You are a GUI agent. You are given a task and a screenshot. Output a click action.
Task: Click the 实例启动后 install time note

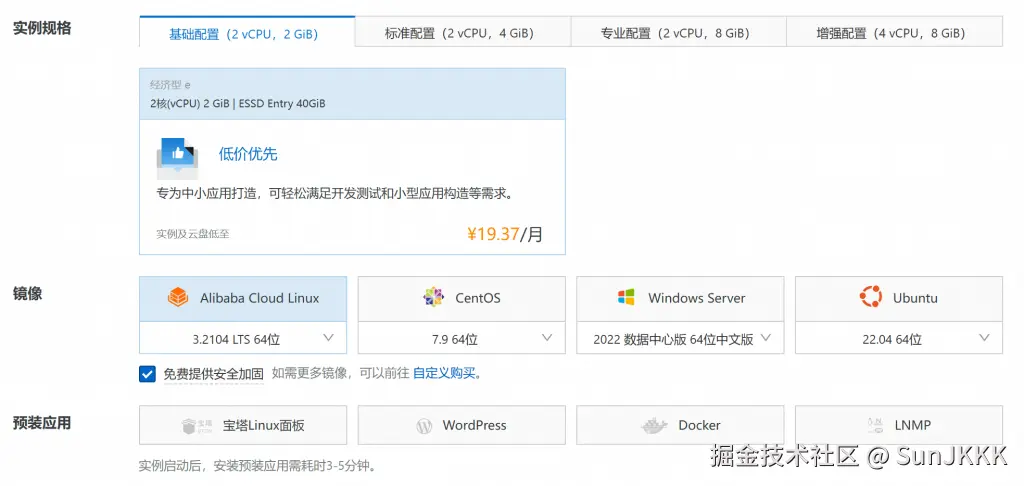pyautogui.click(x=259, y=466)
